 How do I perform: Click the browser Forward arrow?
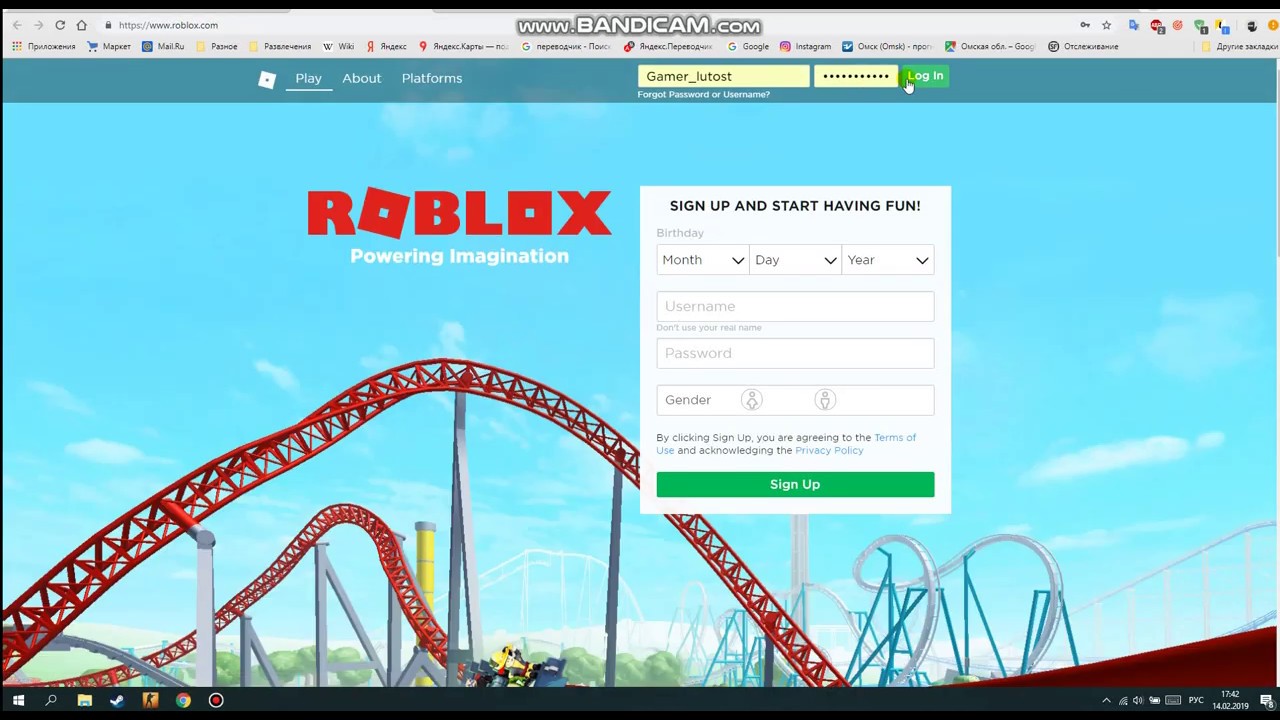pos(38,25)
